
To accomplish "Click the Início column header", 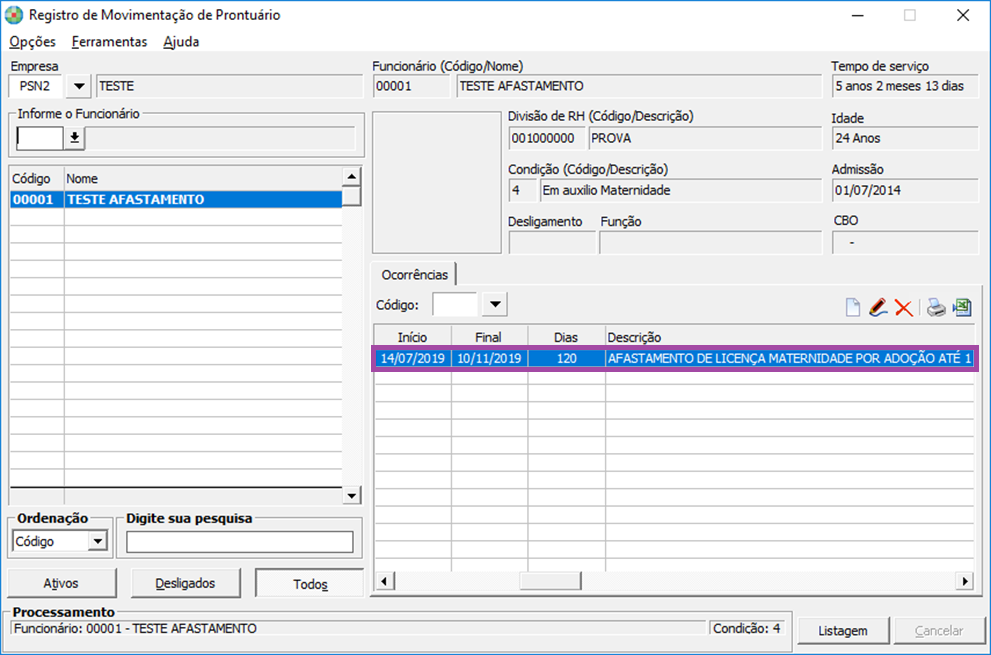I will click(412, 338).
